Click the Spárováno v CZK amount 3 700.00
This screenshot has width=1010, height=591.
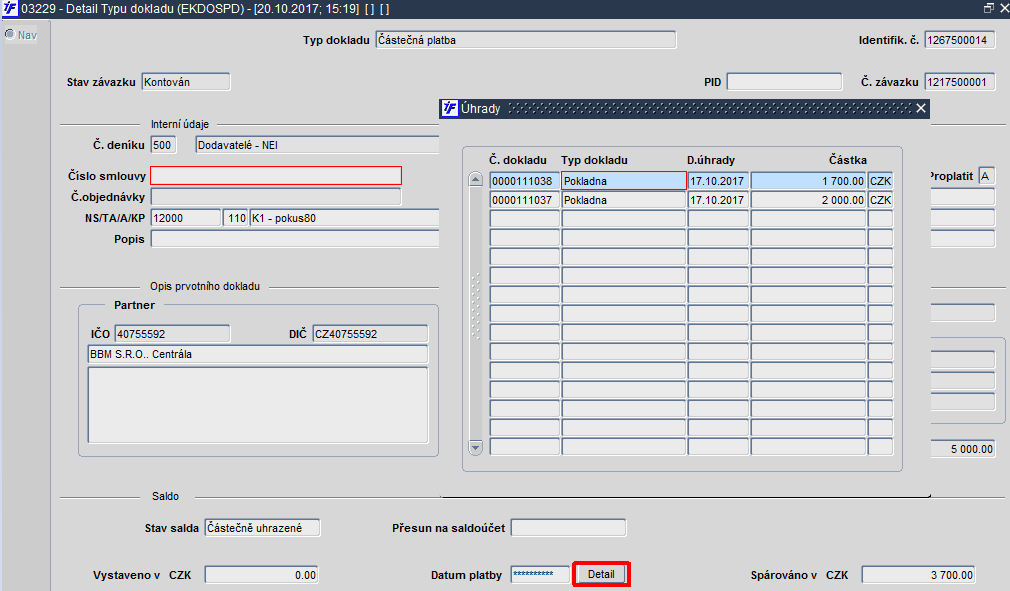pos(919,575)
